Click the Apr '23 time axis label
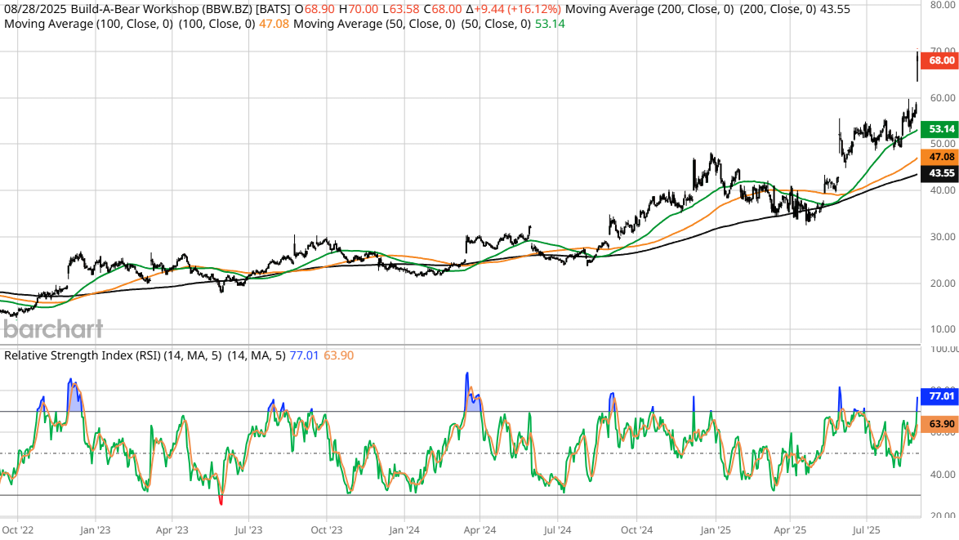Screen dimensions: 959x540 172,530
